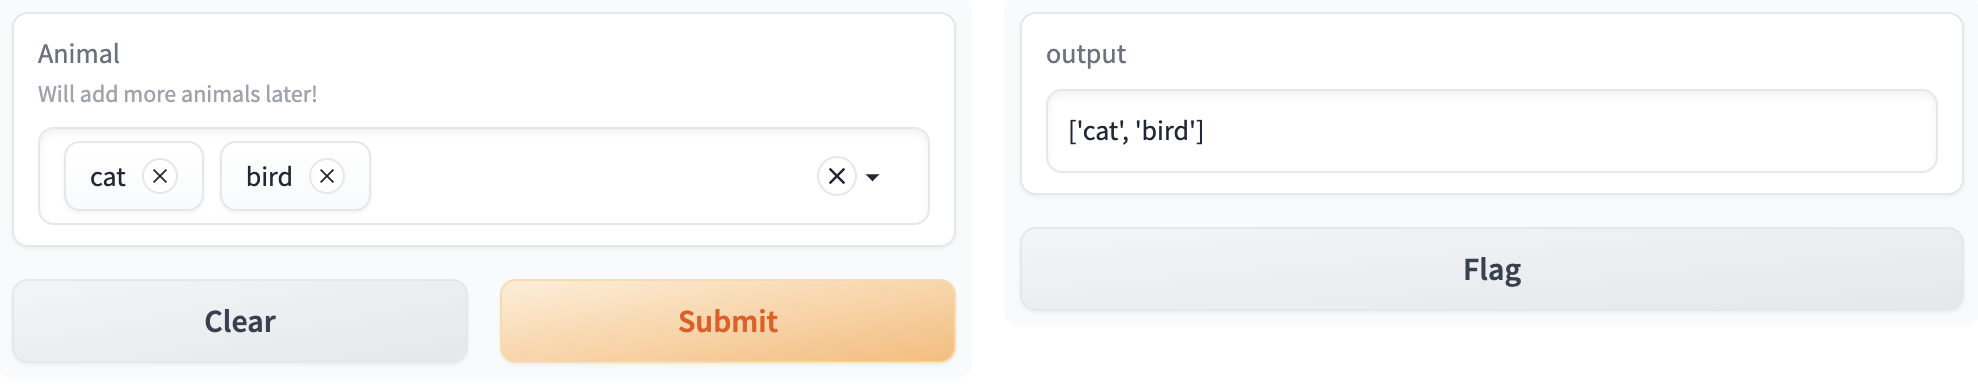Click the 'Will add more animals later!' description
1978x384 pixels.
[x=178, y=94]
